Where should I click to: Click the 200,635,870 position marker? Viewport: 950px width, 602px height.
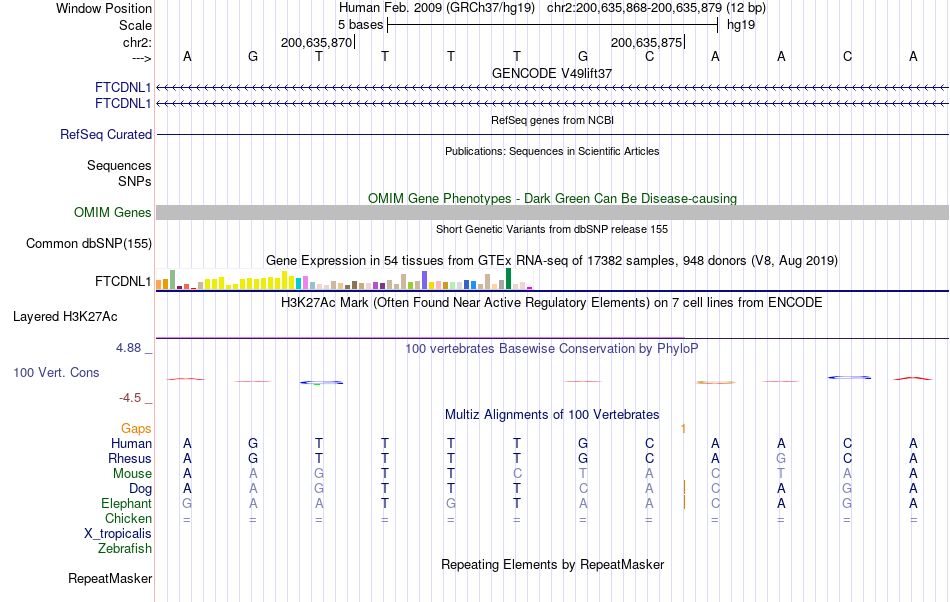click(316, 42)
